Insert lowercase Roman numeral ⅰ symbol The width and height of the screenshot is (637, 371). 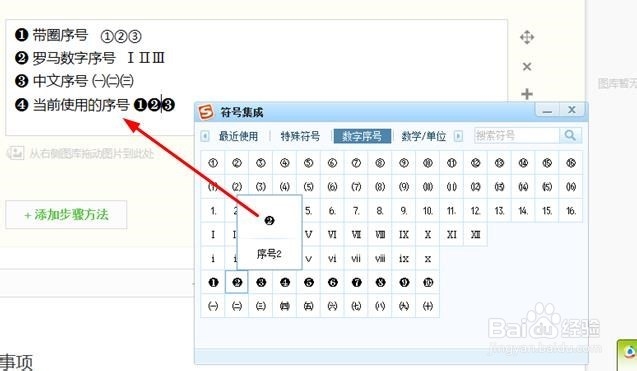tap(213, 258)
